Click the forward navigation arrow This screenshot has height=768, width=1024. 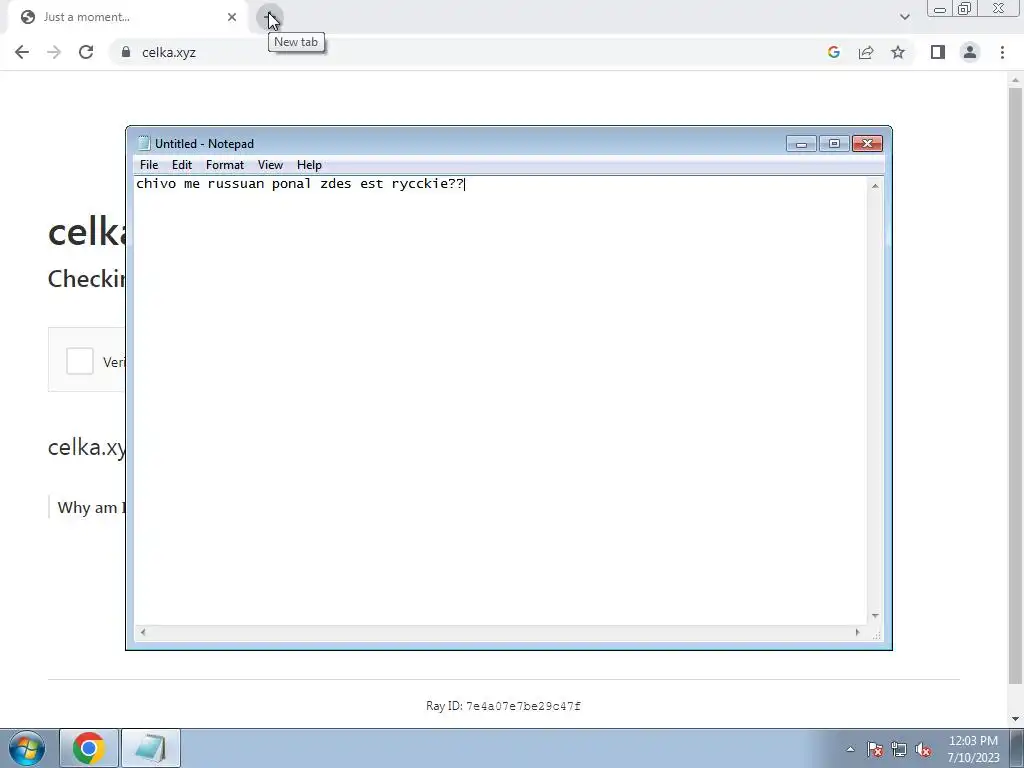point(54,52)
